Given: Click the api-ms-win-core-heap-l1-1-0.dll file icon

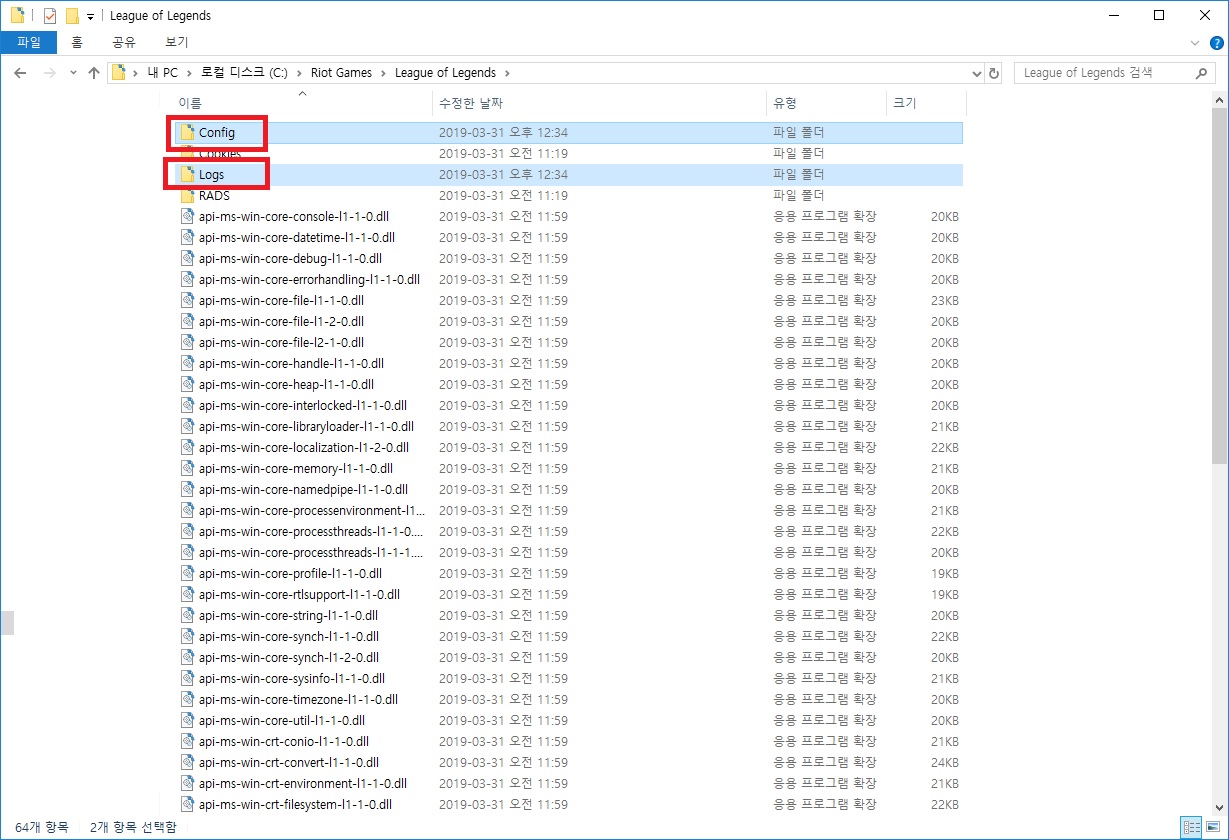Looking at the screenshot, I should 187,385.
